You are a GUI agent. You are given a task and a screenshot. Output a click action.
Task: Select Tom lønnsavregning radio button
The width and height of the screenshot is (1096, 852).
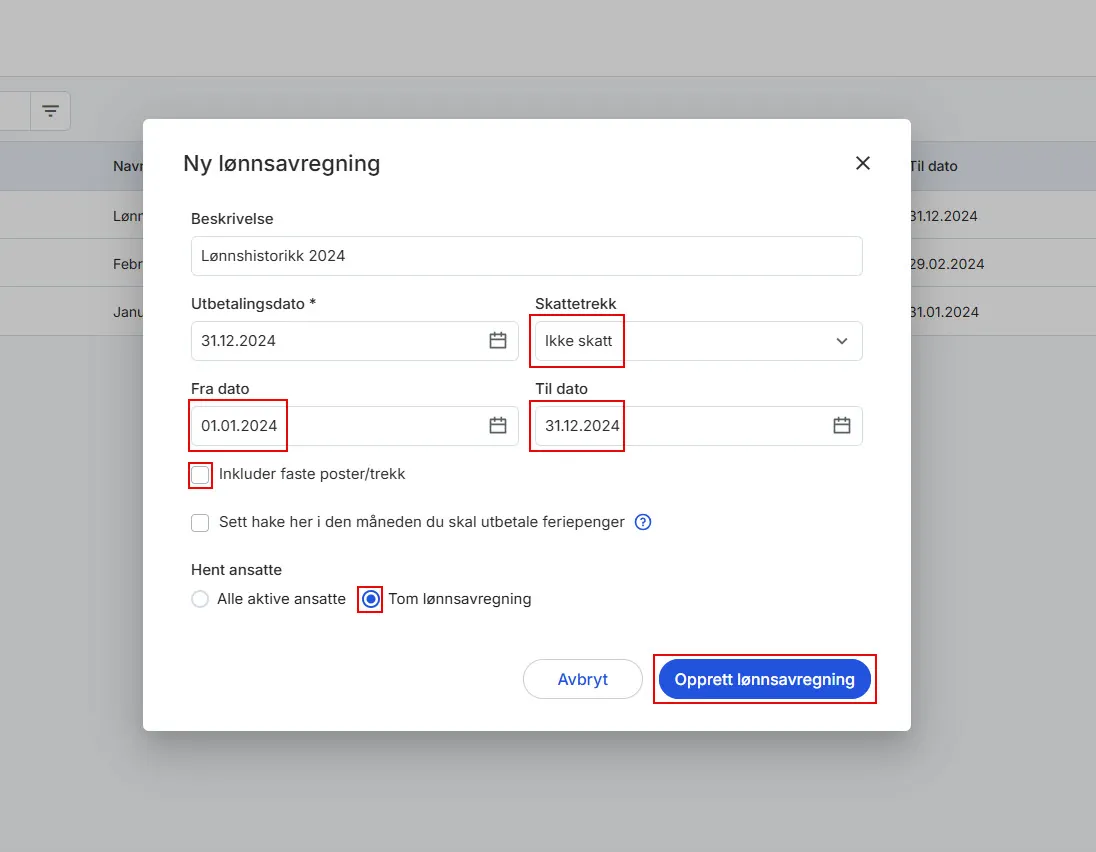[369, 598]
